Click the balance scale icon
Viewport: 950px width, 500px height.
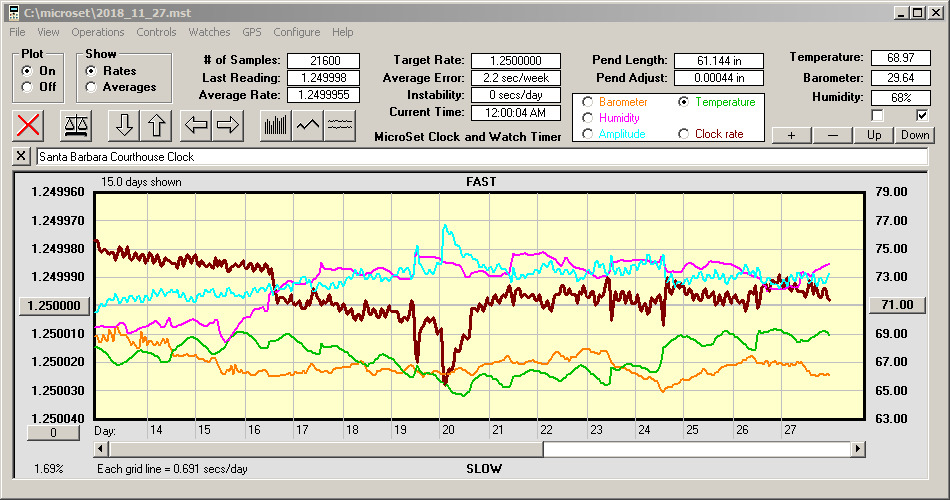click(75, 125)
